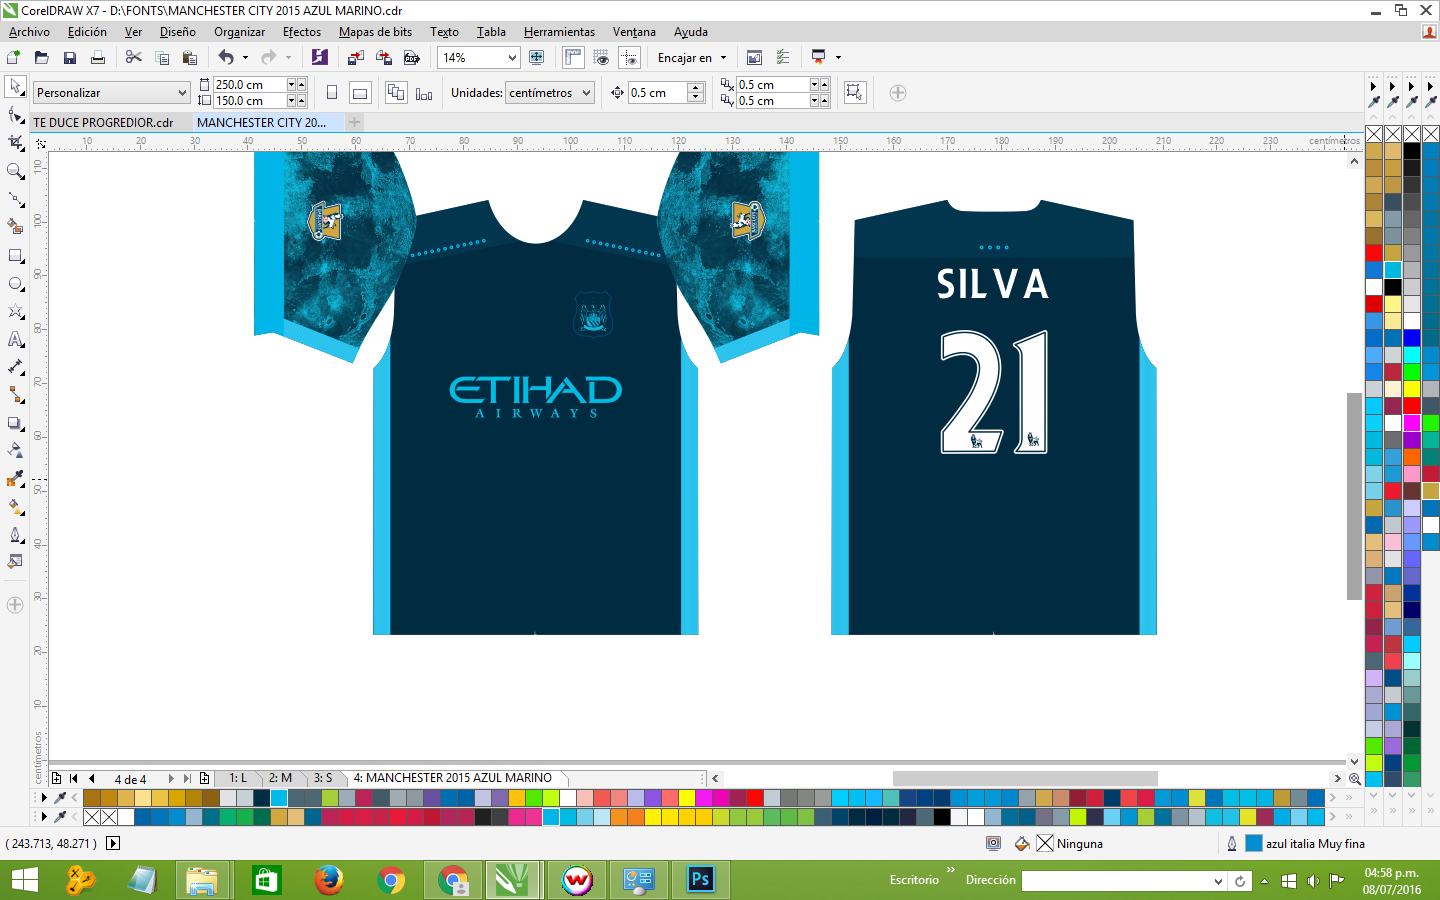The height and width of the screenshot is (900, 1440).
Task: Open Photoshop from the taskbar
Action: pos(700,881)
